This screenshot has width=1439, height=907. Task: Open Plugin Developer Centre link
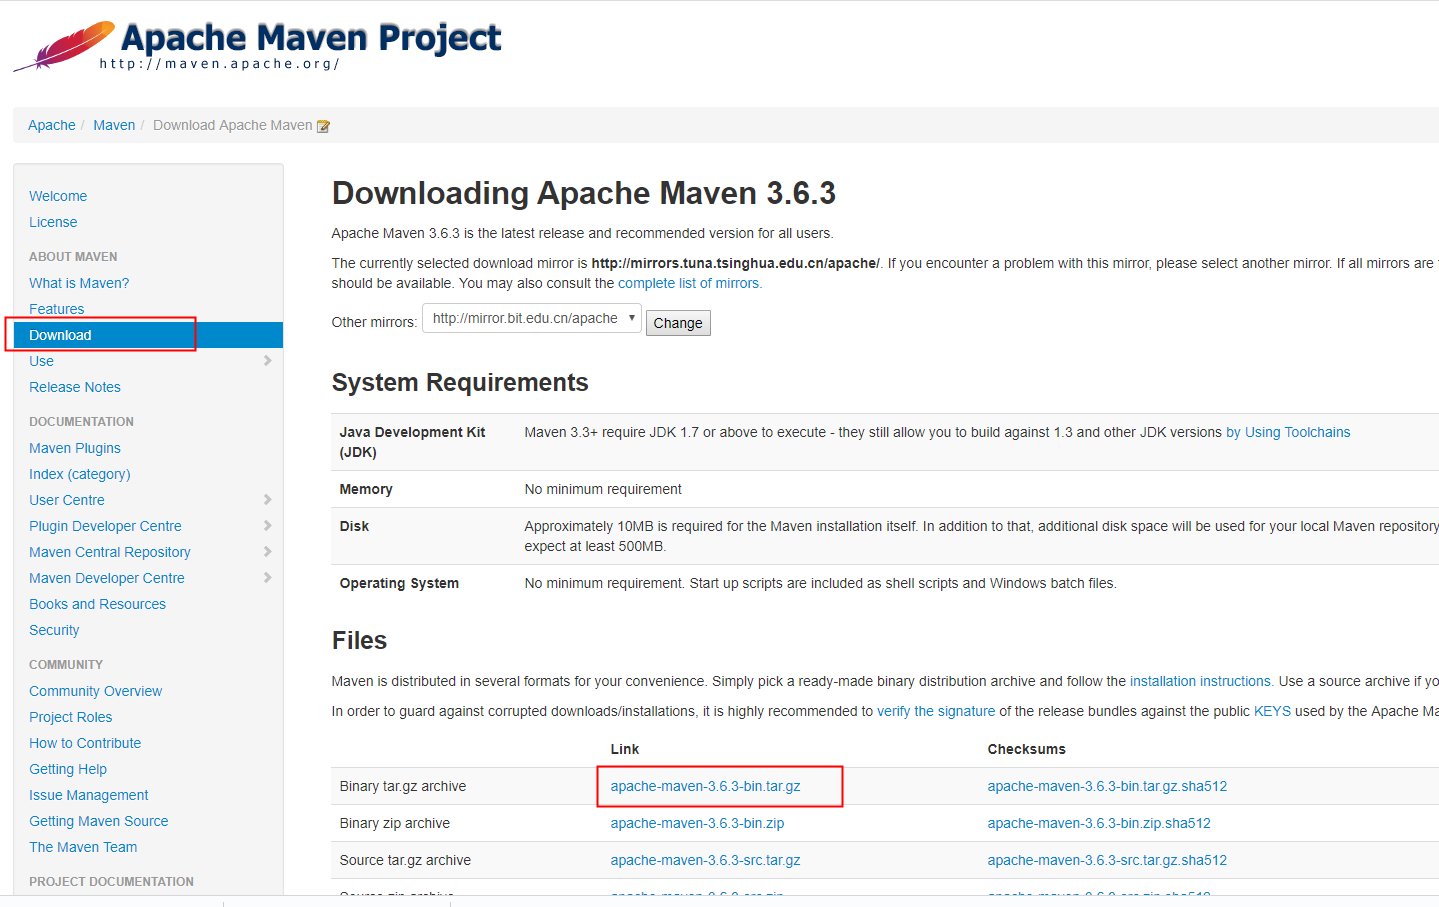point(105,526)
